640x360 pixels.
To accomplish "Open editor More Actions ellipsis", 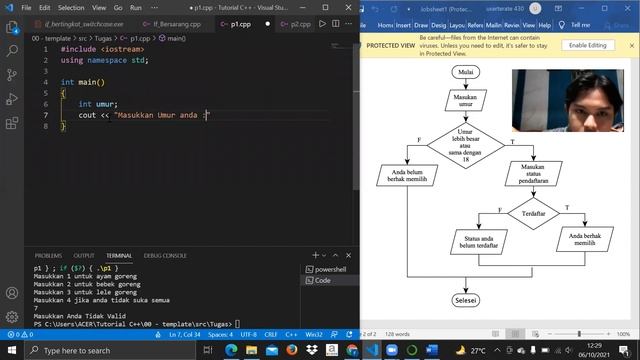I will point(348,24).
